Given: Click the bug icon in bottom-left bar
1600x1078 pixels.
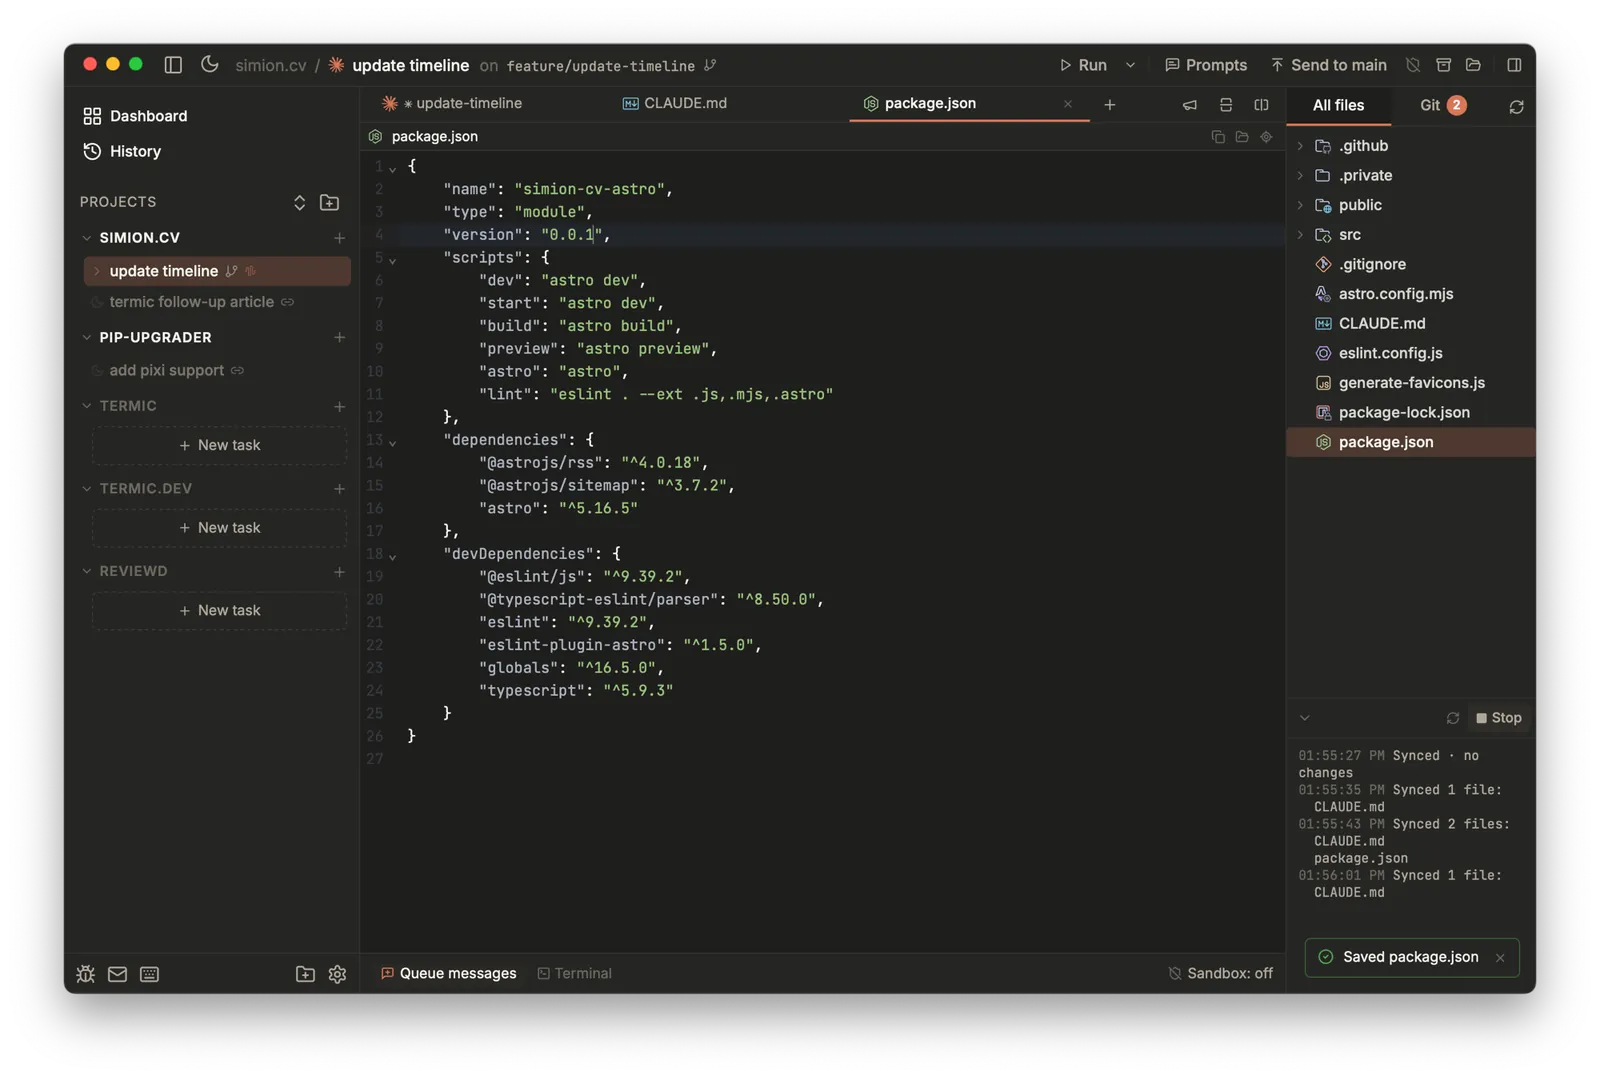Looking at the screenshot, I should pos(86,974).
